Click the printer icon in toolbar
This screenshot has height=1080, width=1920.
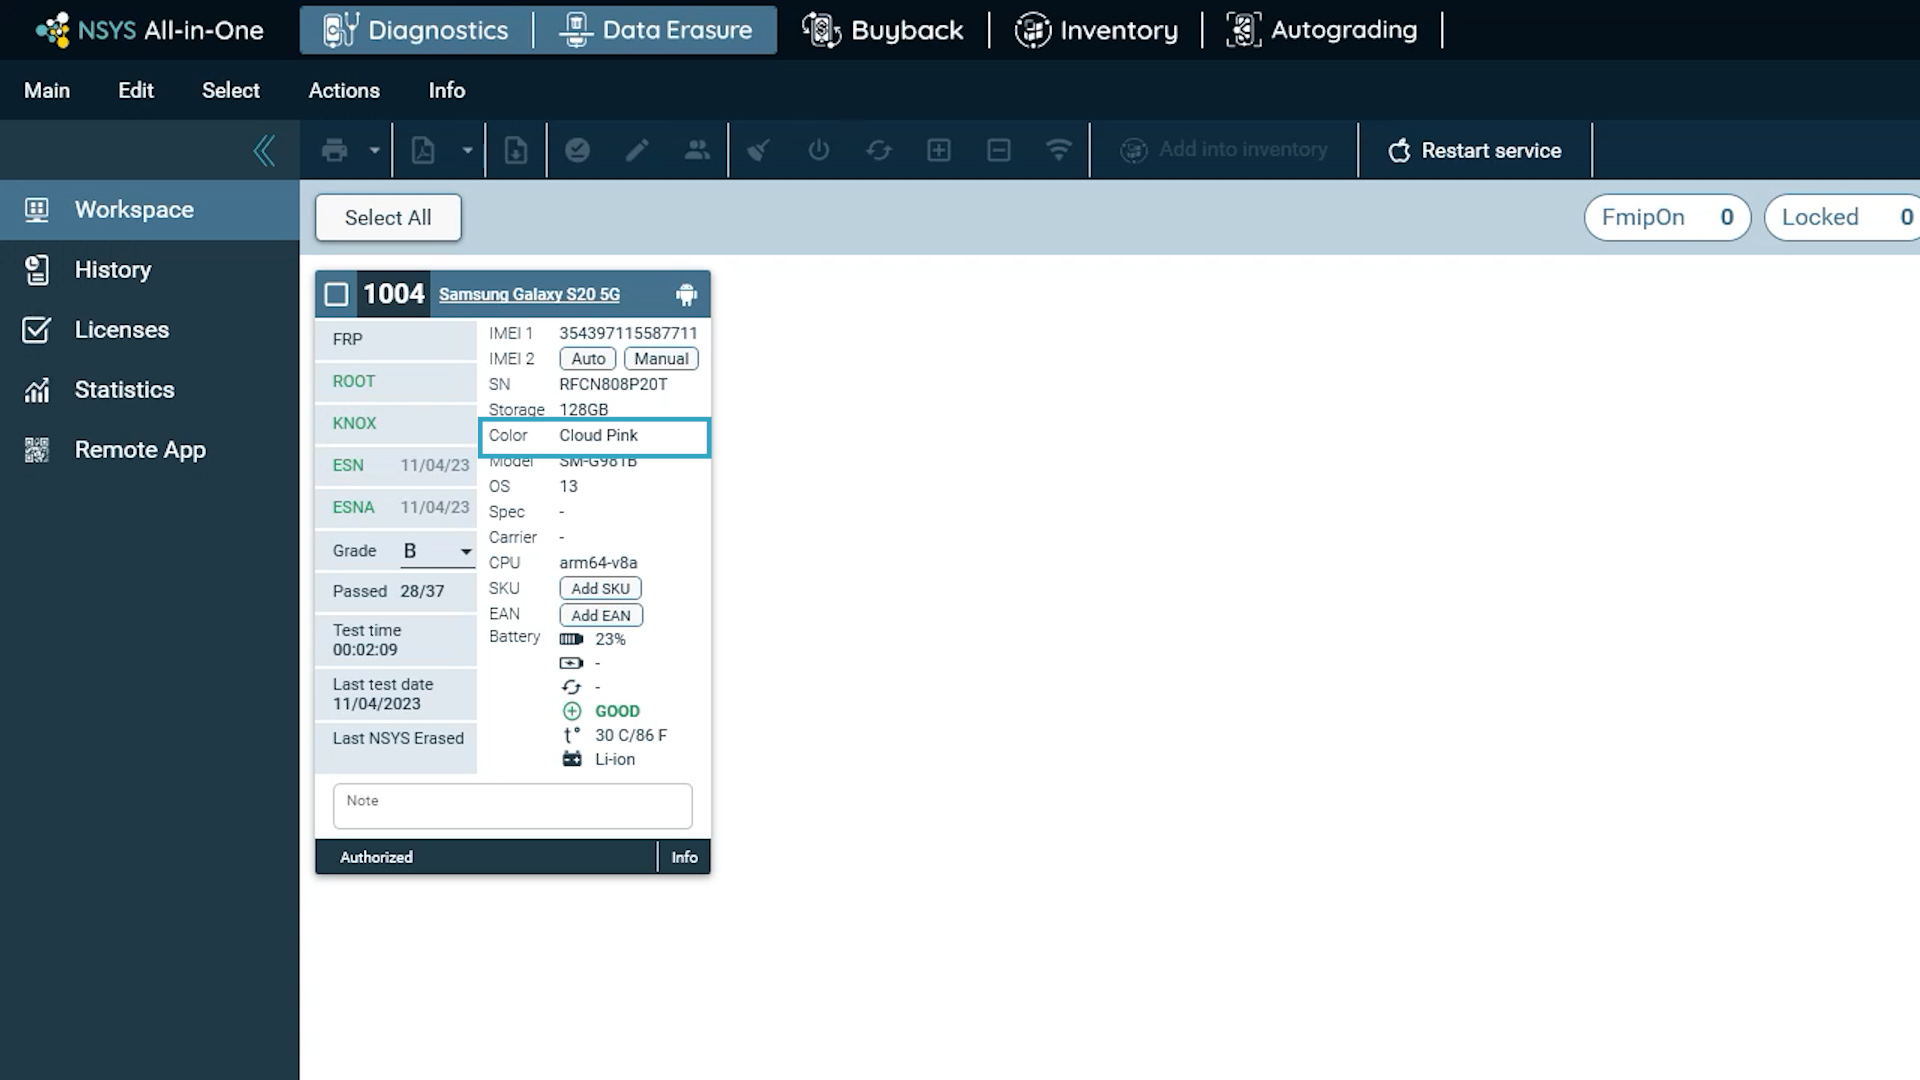(x=334, y=151)
